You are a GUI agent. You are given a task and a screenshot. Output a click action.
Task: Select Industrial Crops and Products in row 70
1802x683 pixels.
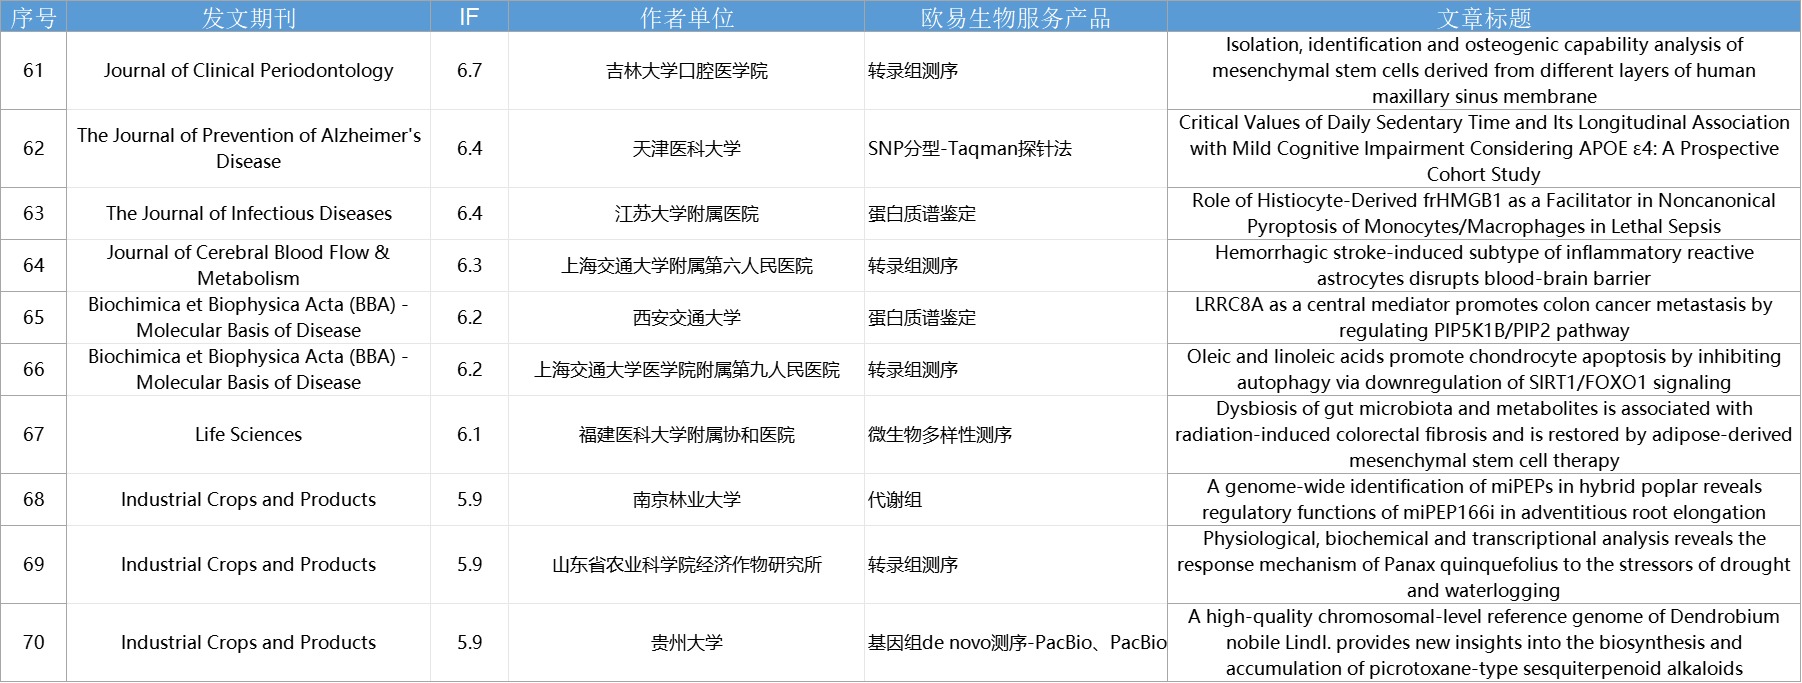pos(248,643)
